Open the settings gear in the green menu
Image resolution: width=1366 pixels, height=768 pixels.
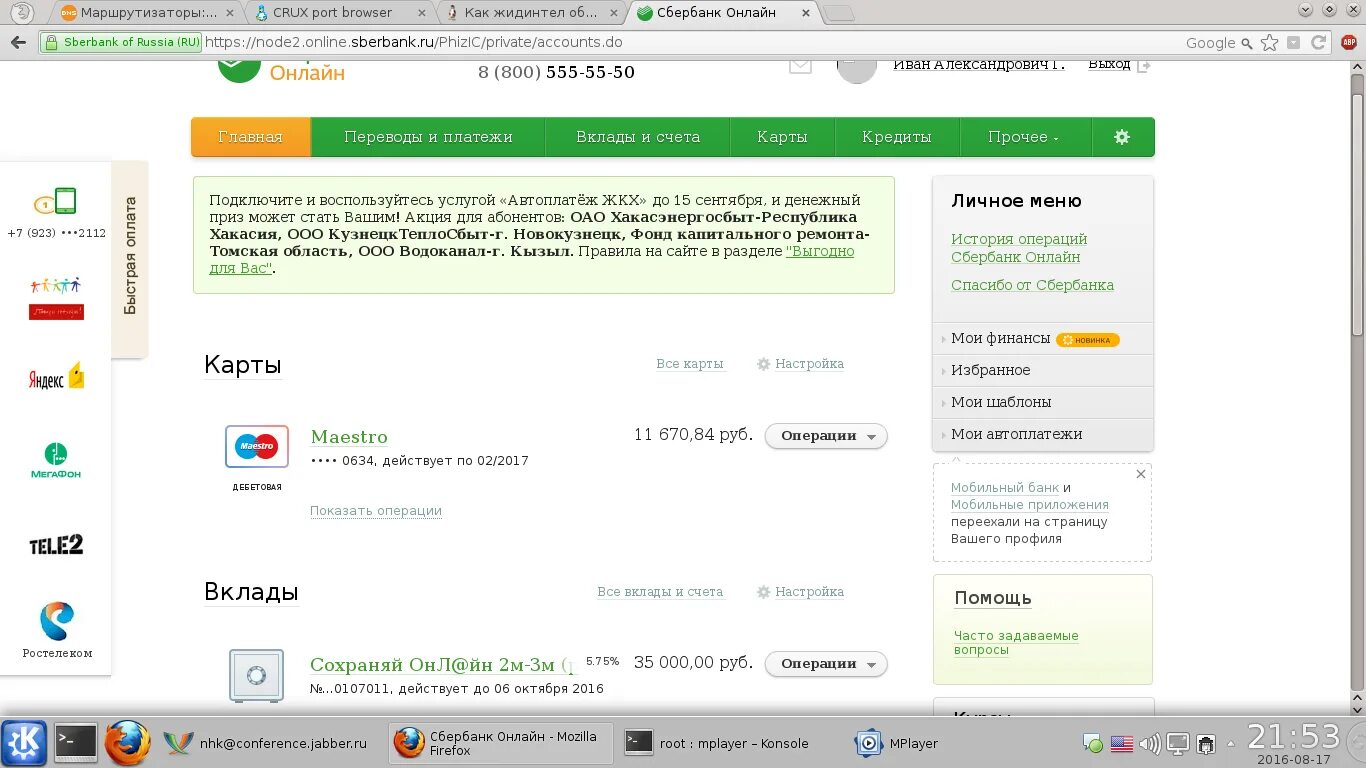click(1122, 137)
